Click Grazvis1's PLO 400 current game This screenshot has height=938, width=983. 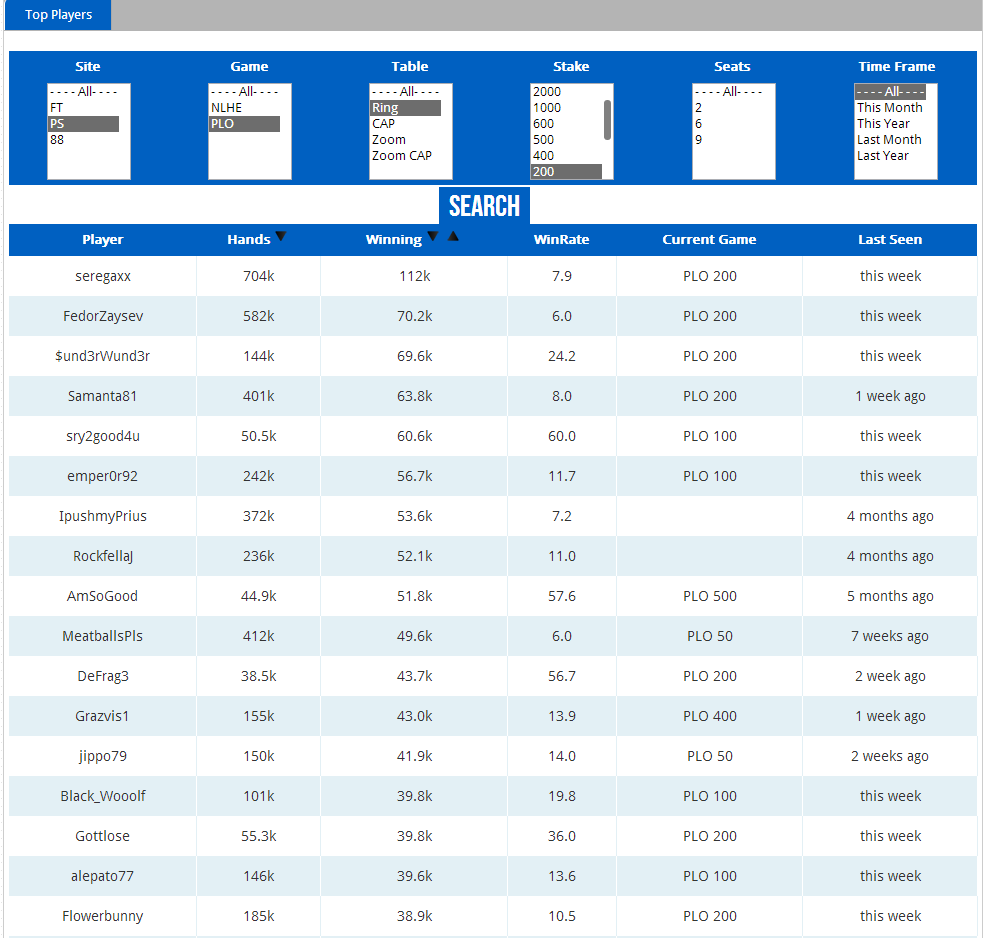point(710,716)
